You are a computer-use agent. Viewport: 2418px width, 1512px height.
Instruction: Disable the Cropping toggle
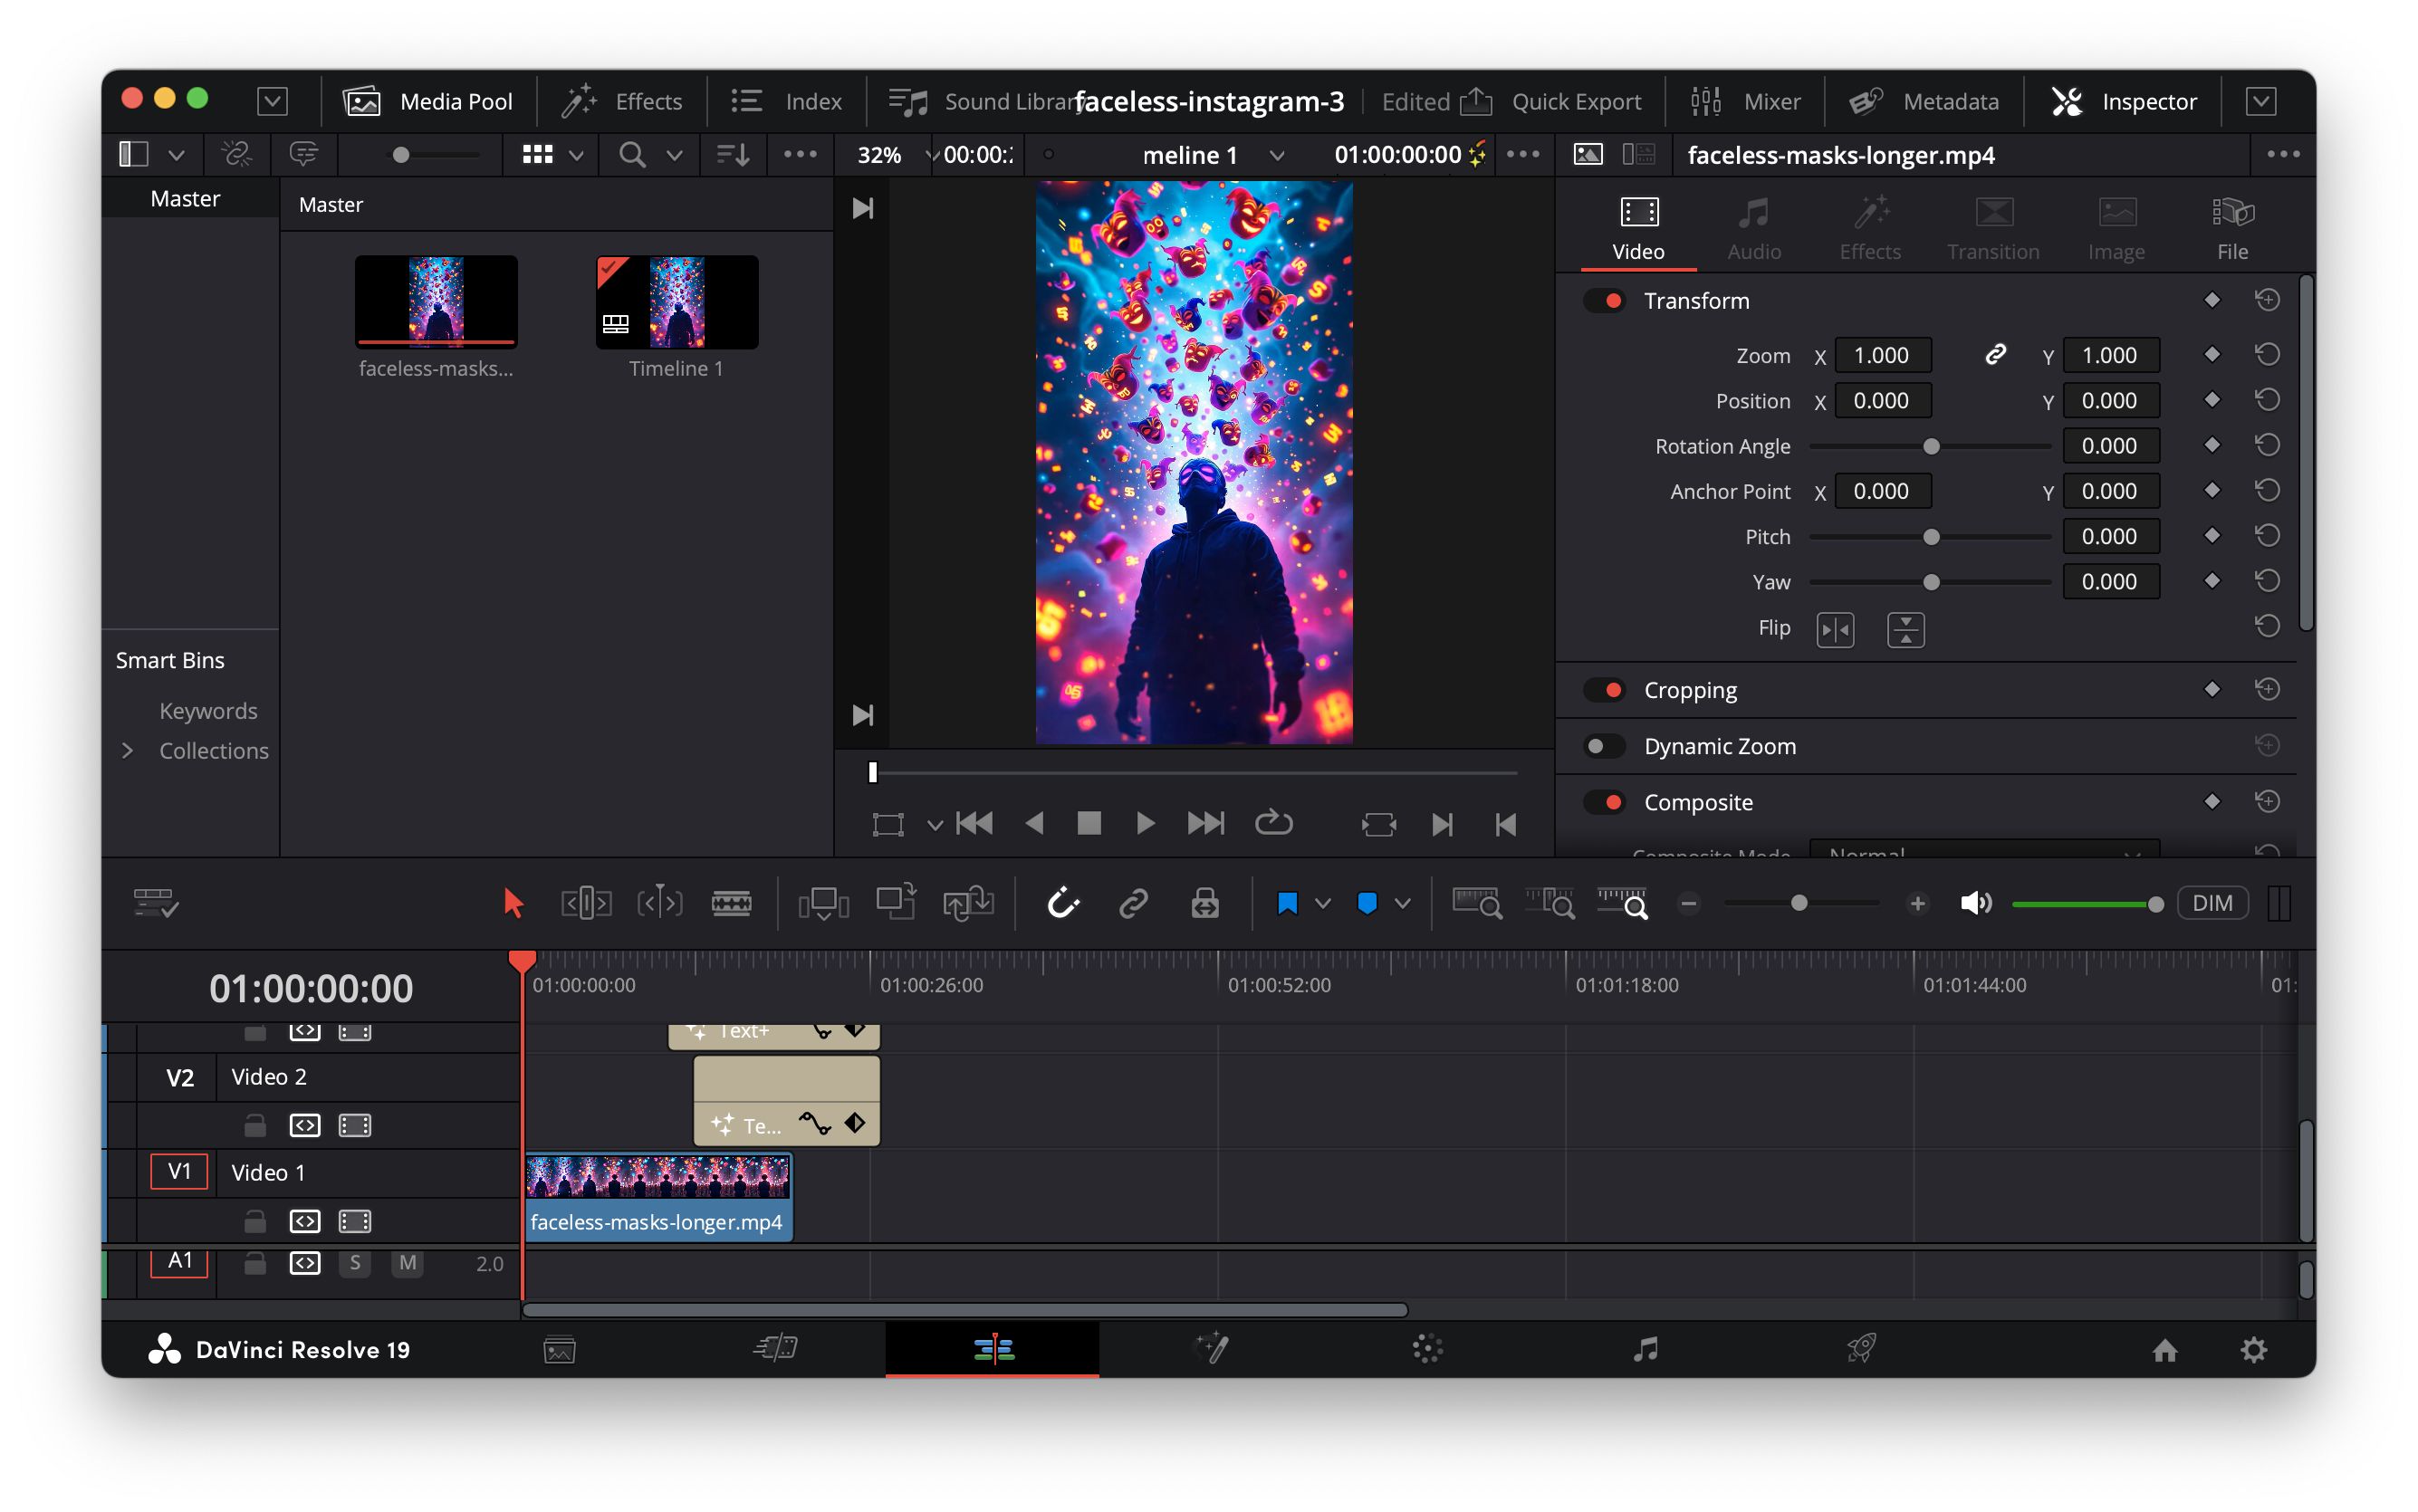(x=1604, y=690)
